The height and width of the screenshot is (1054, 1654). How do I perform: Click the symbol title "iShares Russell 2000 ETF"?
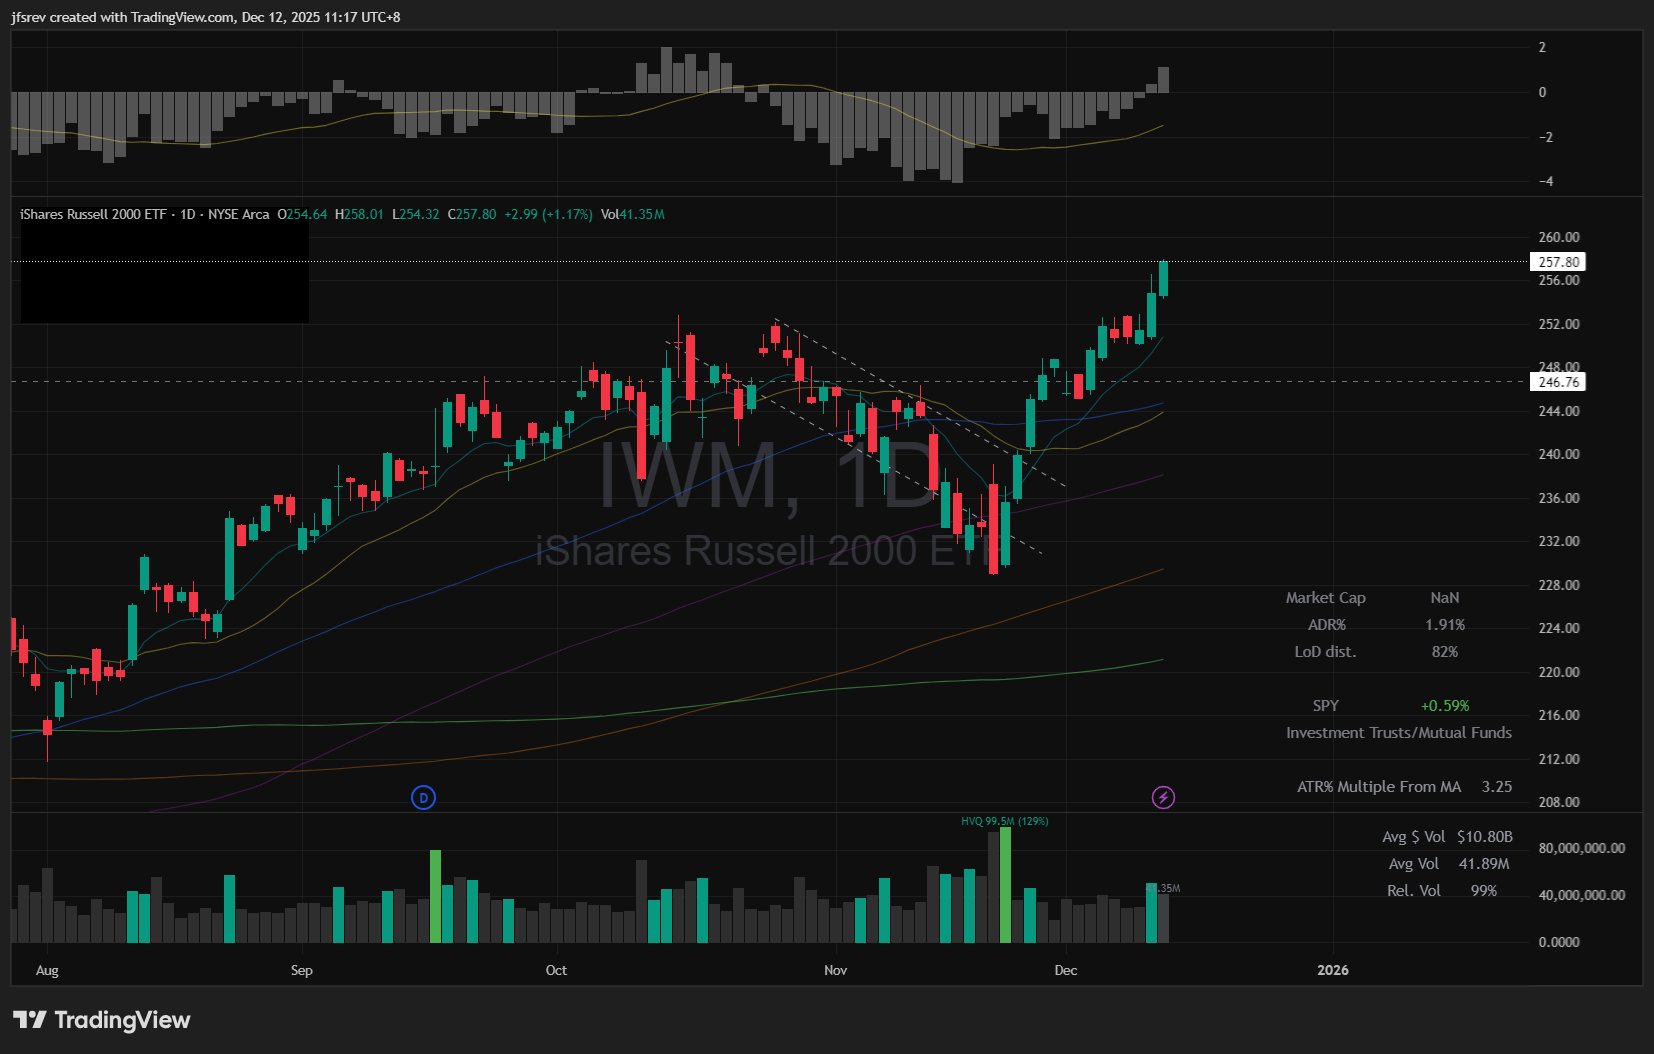93,214
